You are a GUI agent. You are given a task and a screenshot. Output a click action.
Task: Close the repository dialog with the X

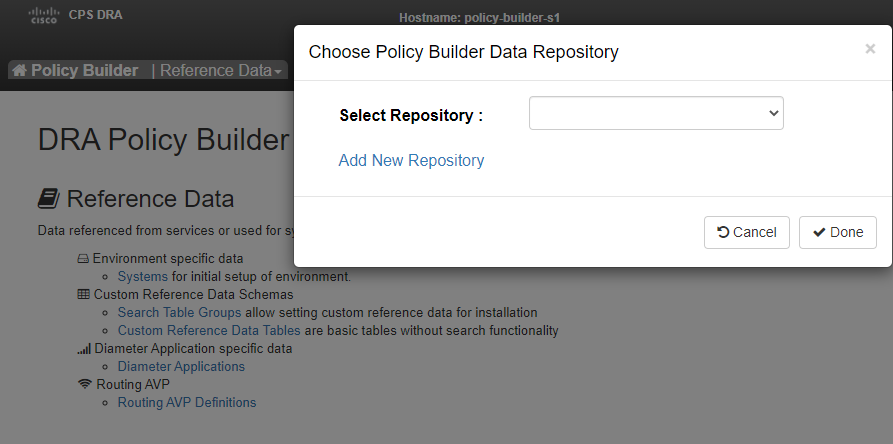point(870,49)
